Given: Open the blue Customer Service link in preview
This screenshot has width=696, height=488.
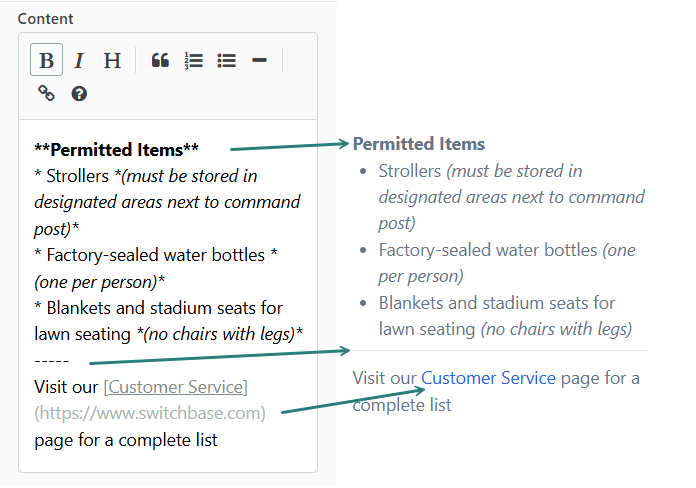Looking at the screenshot, I should click(x=488, y=378).
